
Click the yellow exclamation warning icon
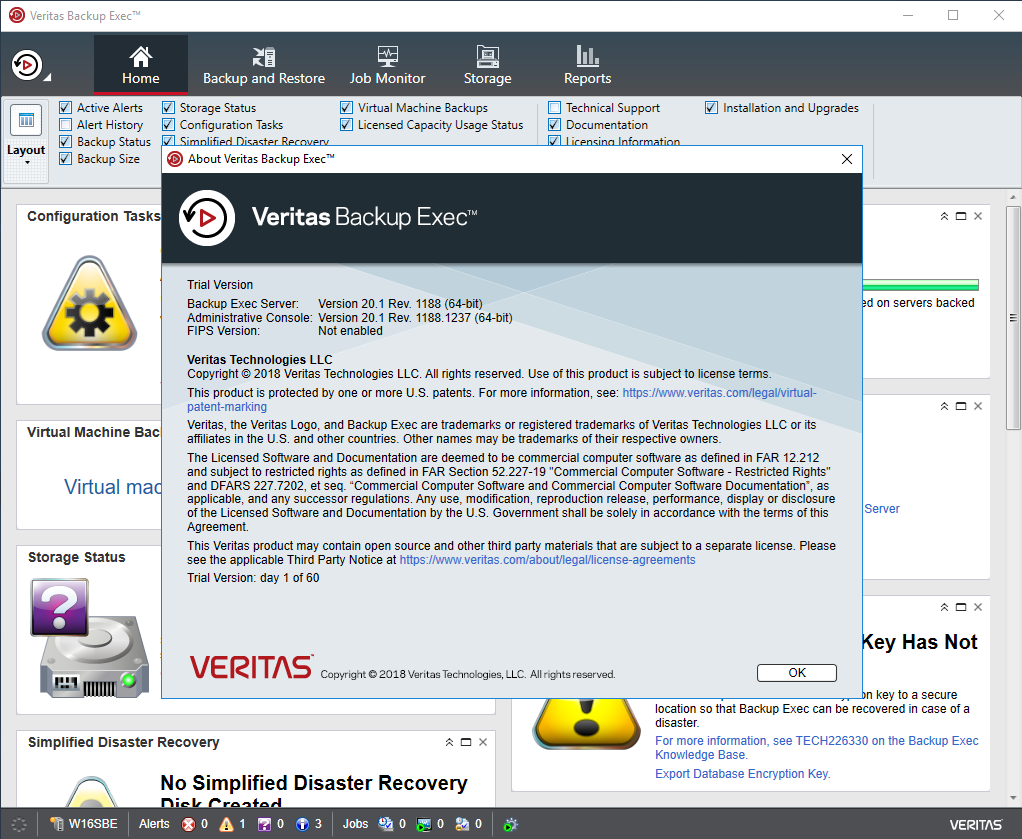coord(586,722)
